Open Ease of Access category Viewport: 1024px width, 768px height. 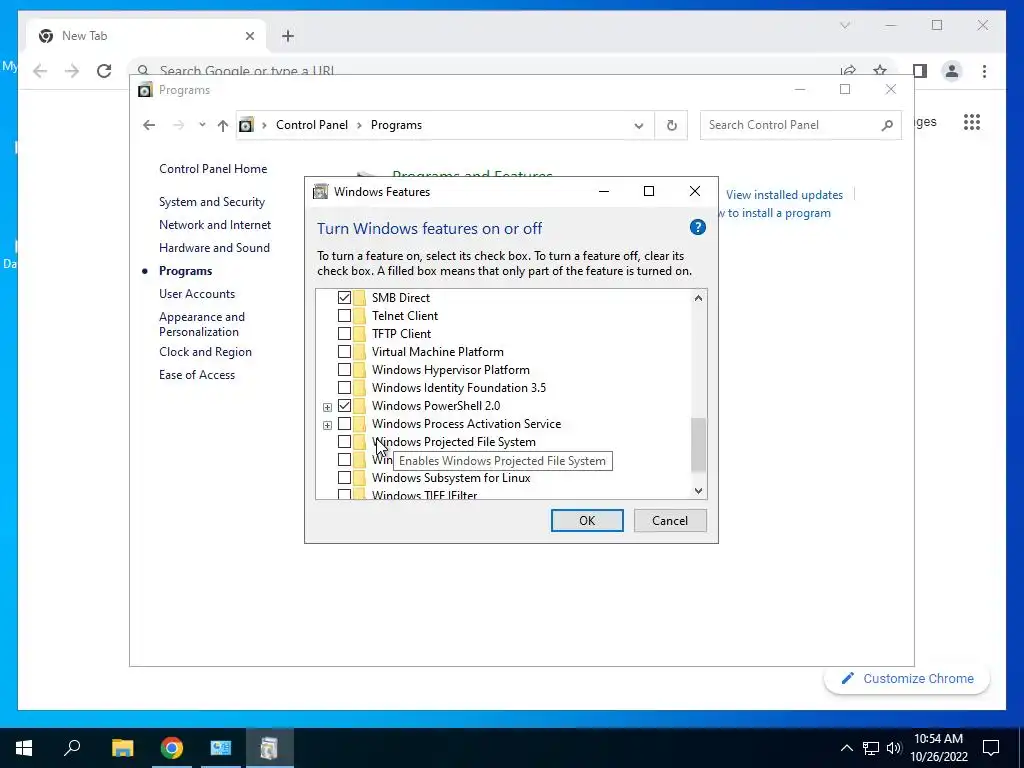197,375
